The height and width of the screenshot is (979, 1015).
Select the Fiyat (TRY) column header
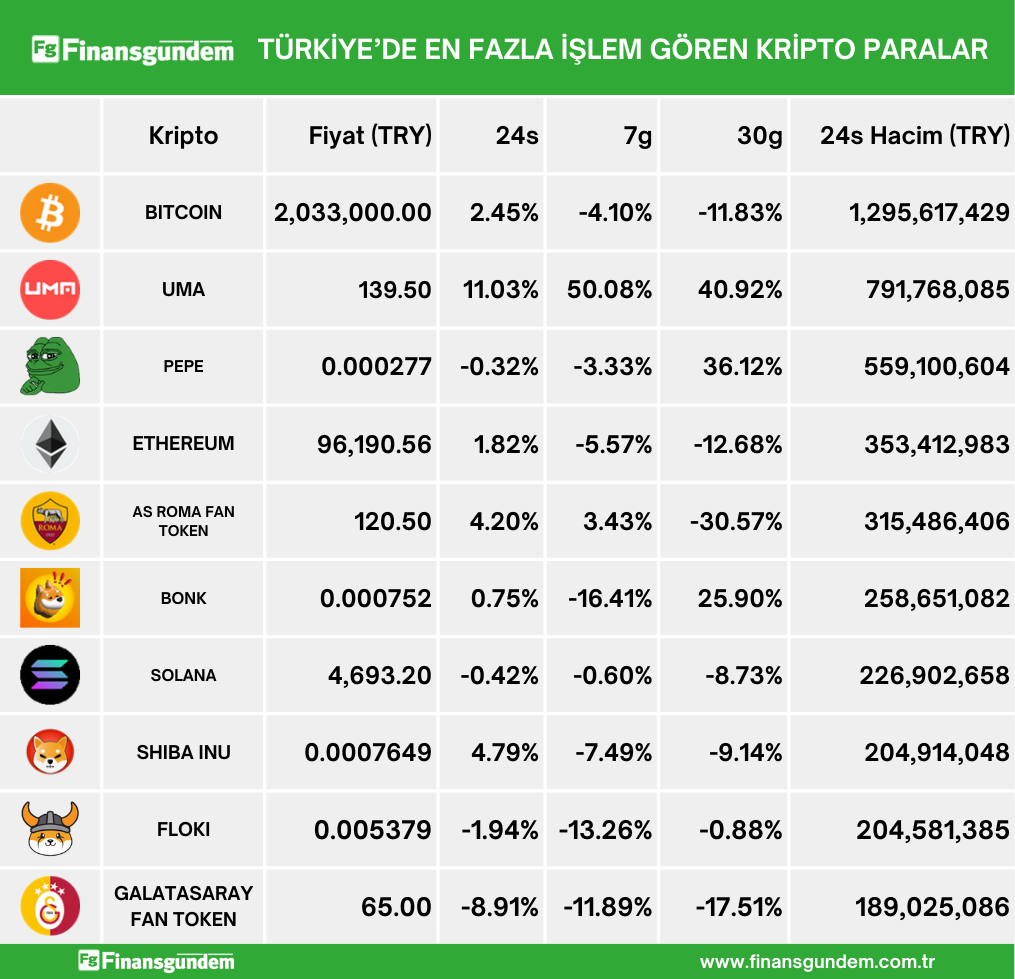370,136
